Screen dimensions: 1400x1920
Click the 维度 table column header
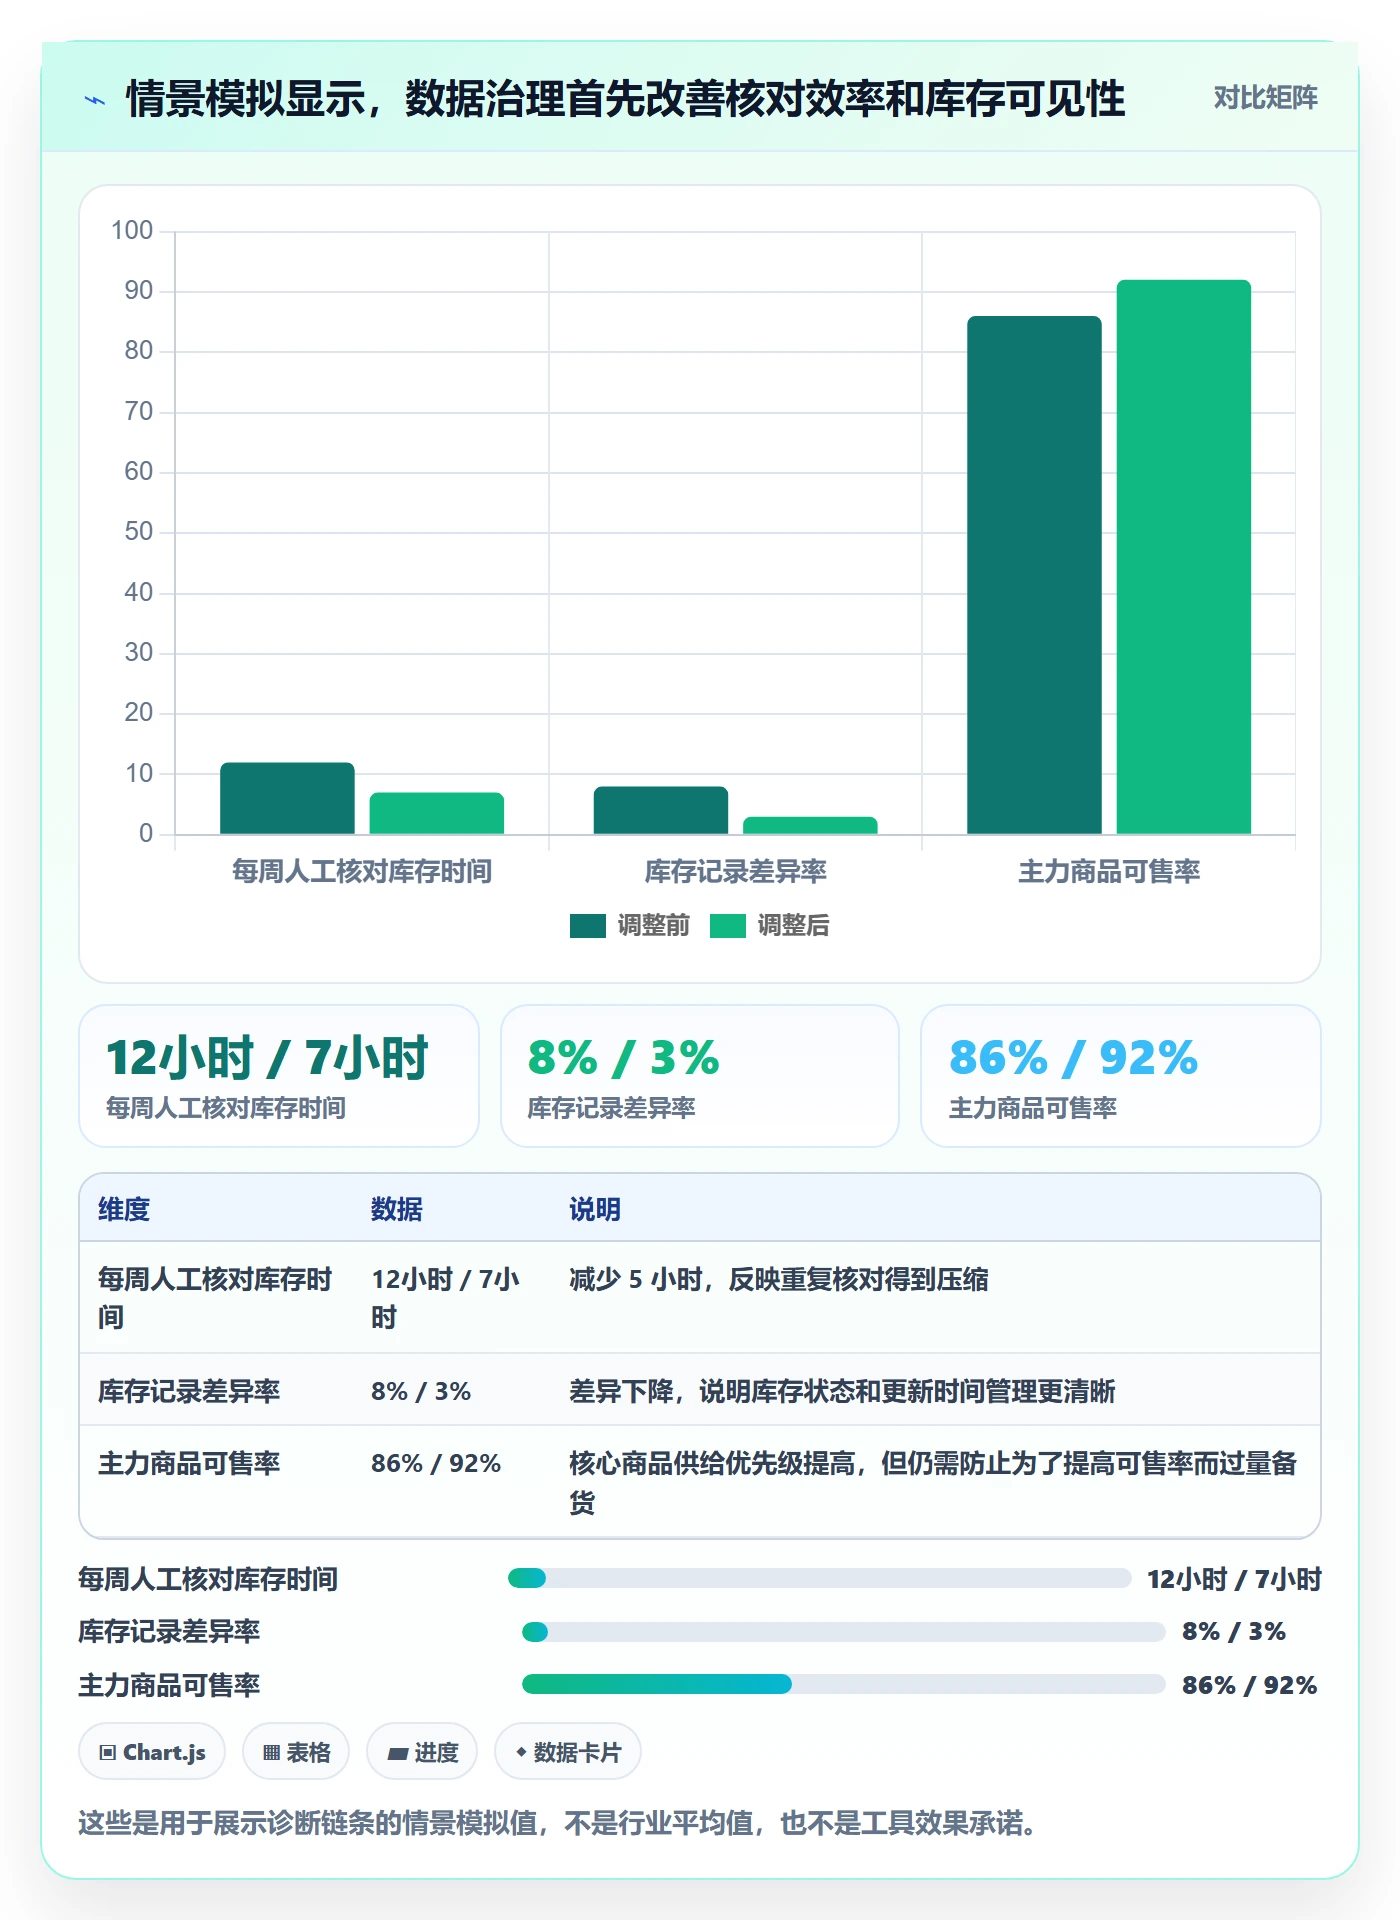click(x=124, y=1209)
